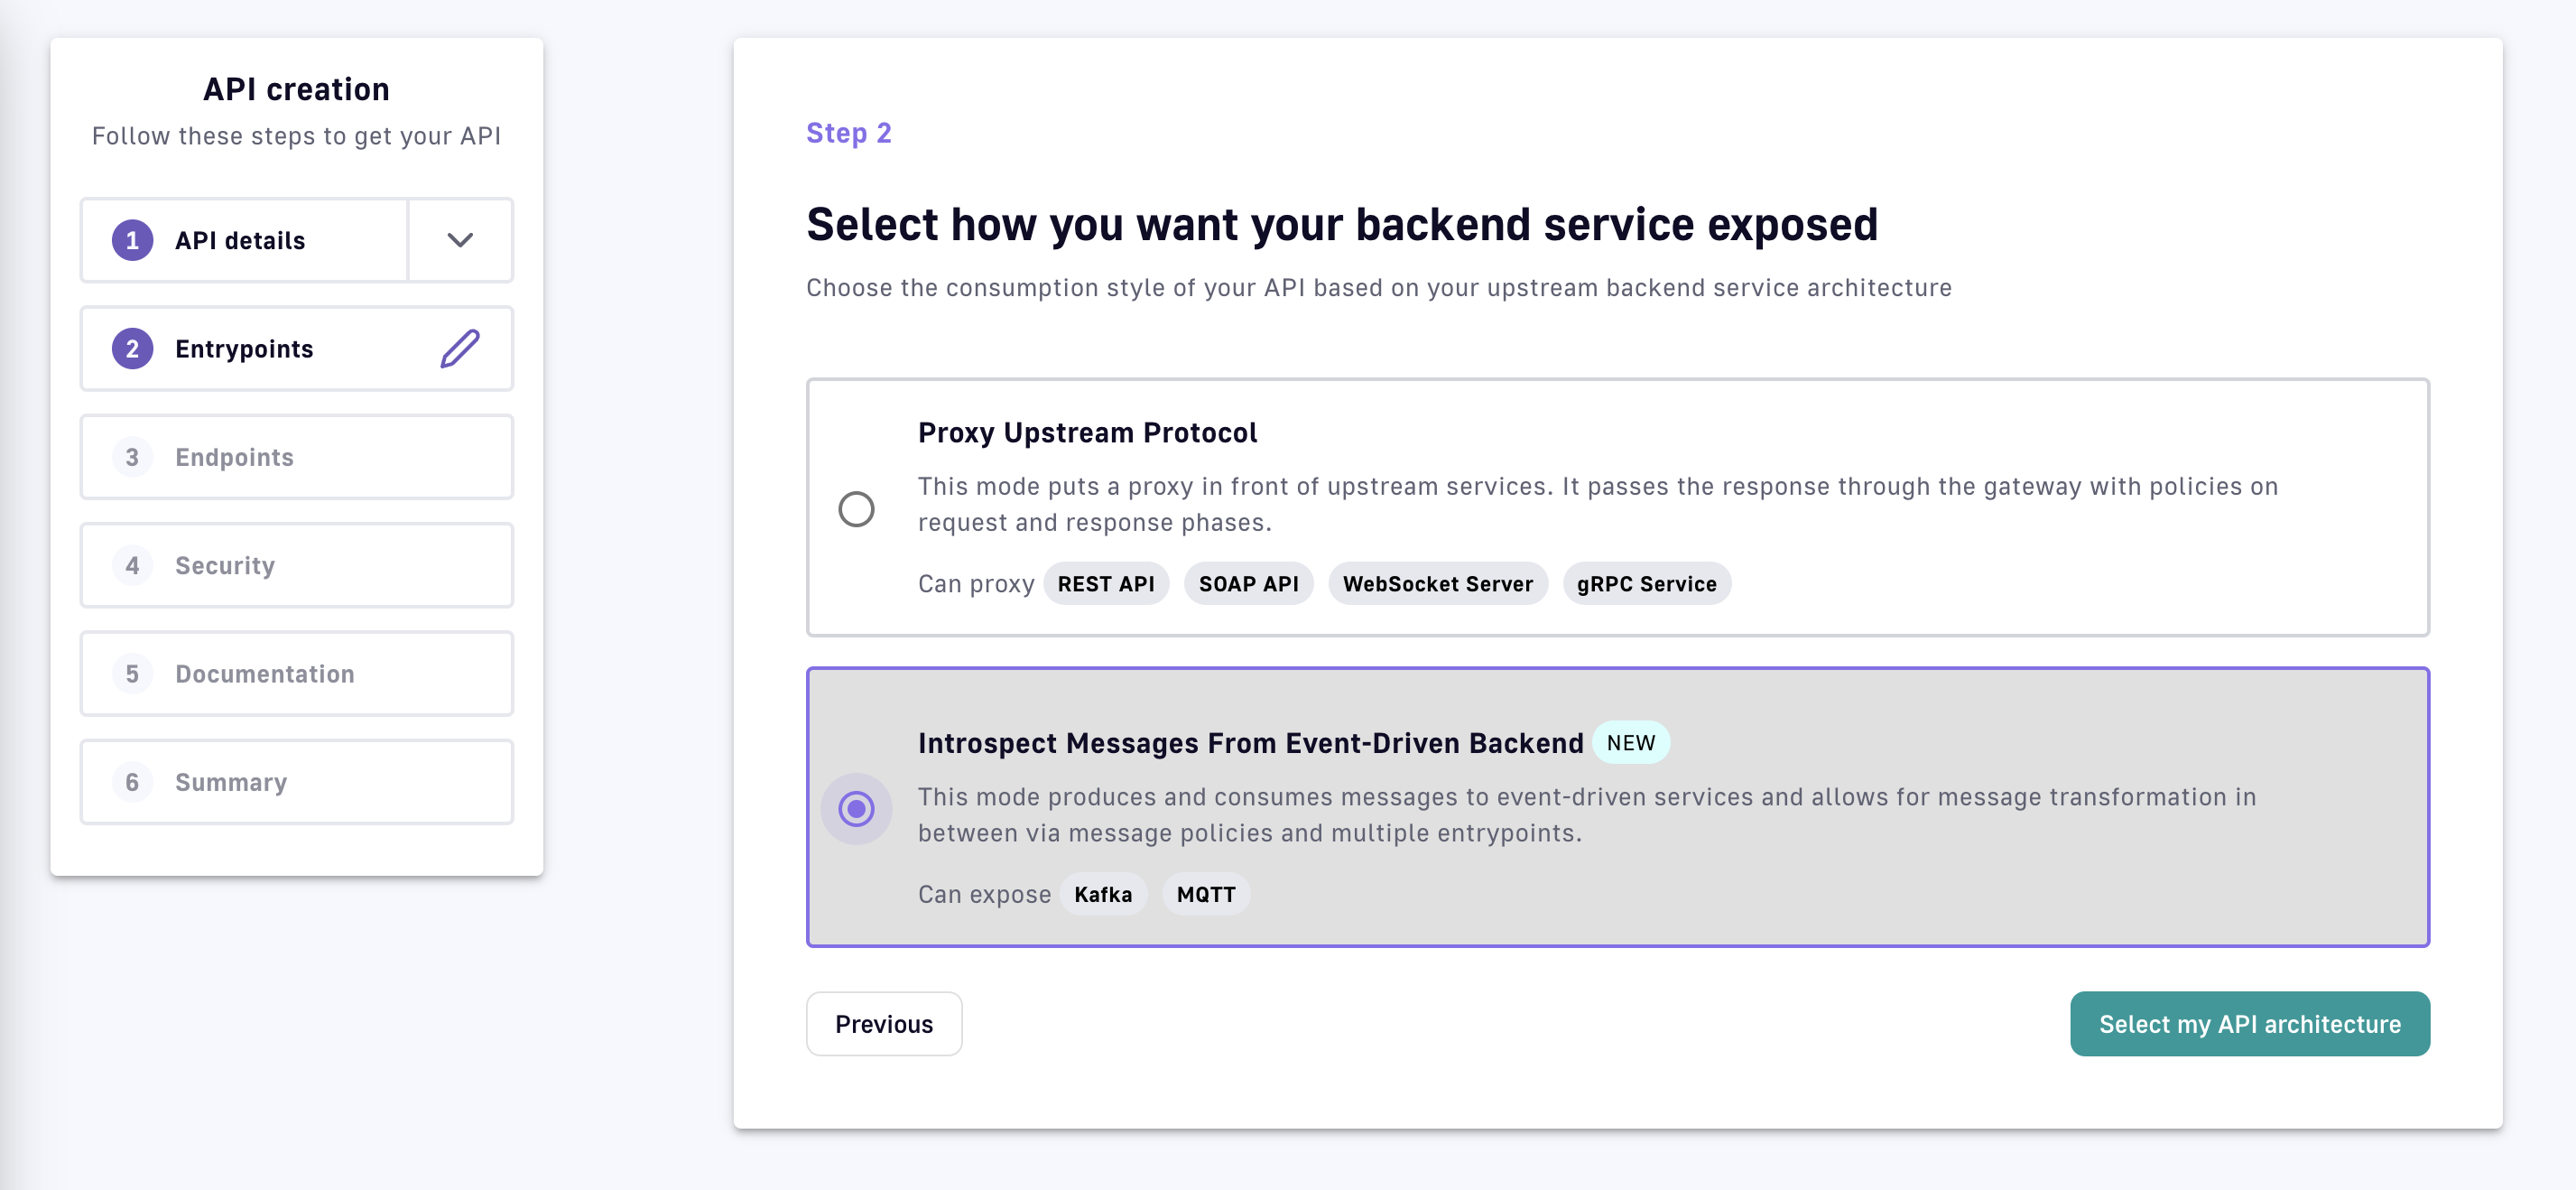Click the SOAP API chip
The image size is (2576, 1190).
coord(1248,584)
